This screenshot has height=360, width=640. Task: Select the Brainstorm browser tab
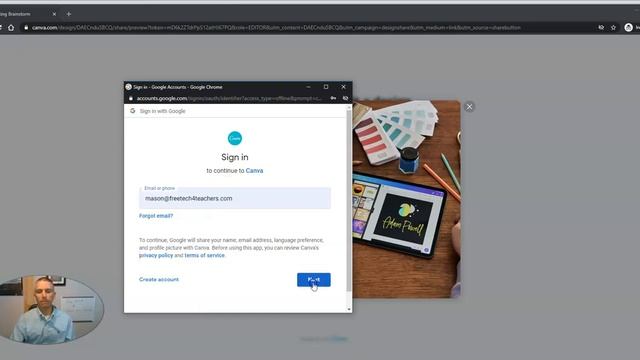[24, 14]
